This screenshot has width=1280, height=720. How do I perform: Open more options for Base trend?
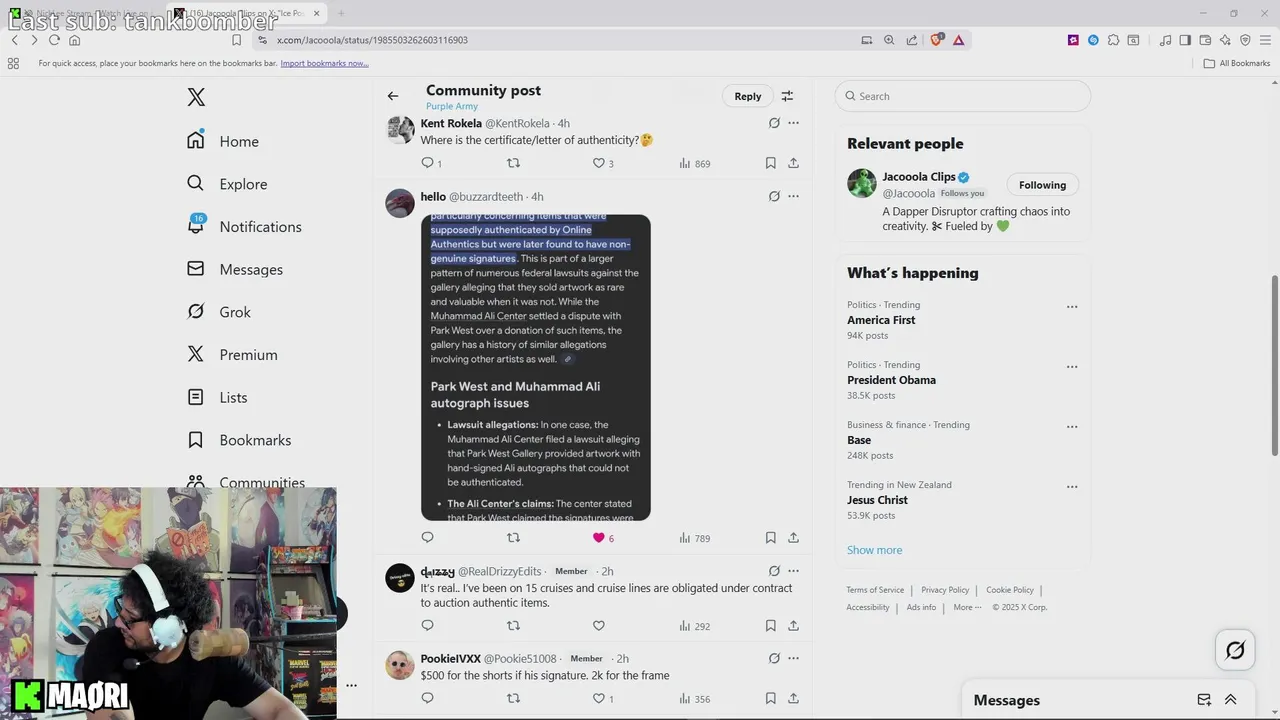coord(1072,427)
